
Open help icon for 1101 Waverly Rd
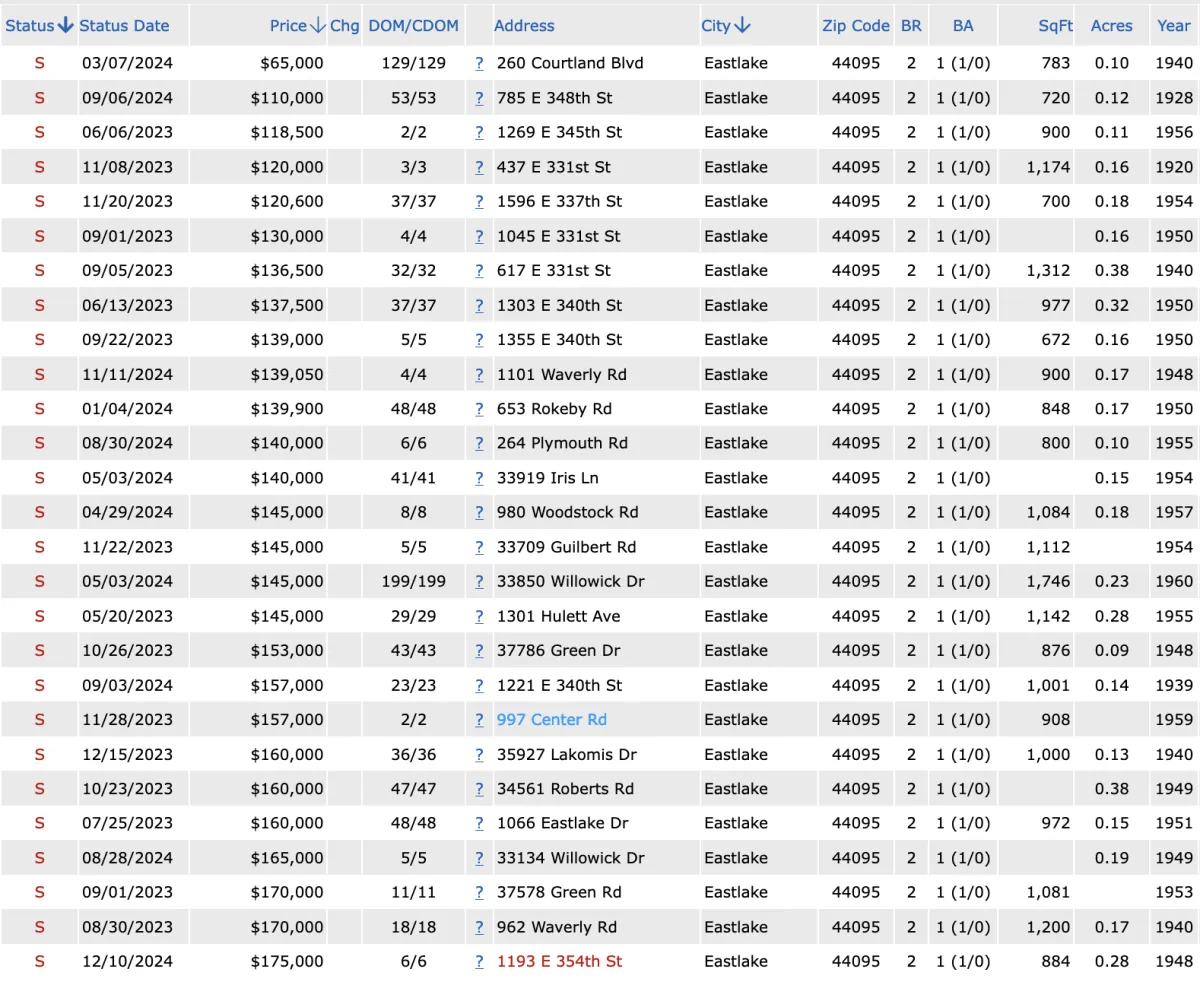(x=479, y=374)
